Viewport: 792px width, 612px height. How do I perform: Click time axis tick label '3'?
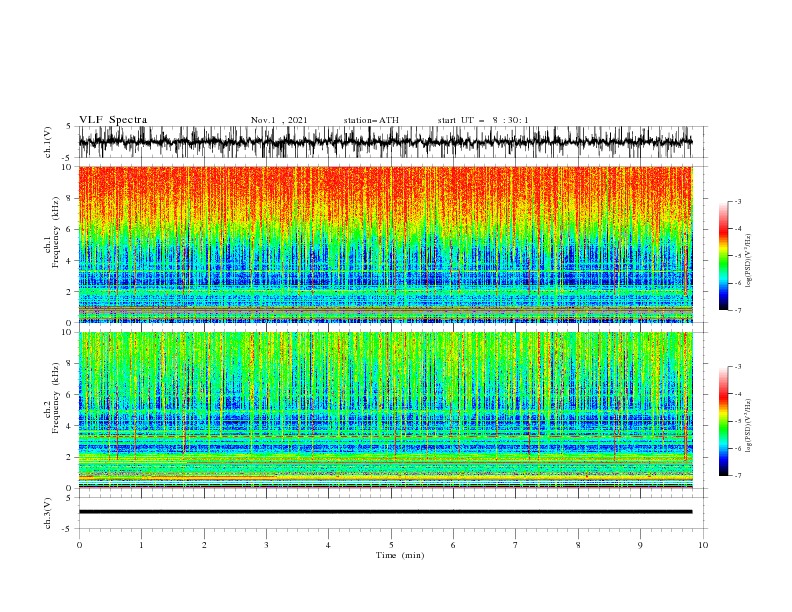pyautogui.click(x=266, y=545)
